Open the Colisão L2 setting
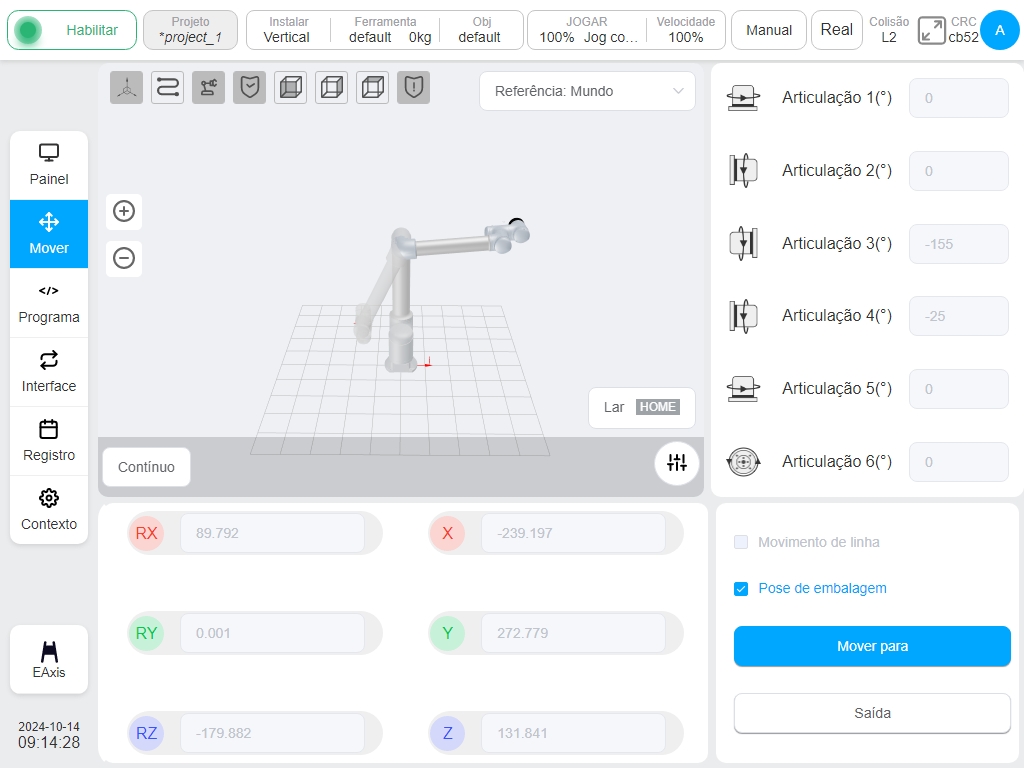Screen dimensions: 1024x768 click(888, 30)
